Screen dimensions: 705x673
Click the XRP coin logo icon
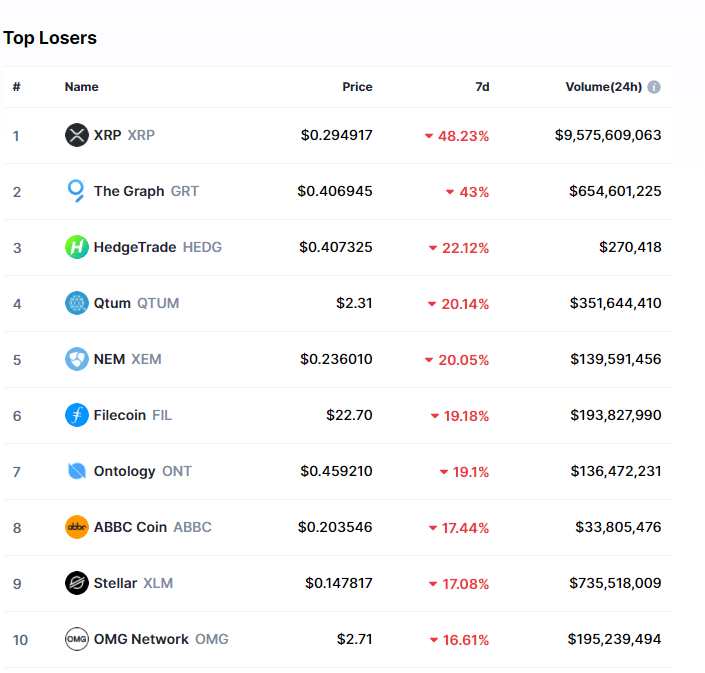coord(77,135)
